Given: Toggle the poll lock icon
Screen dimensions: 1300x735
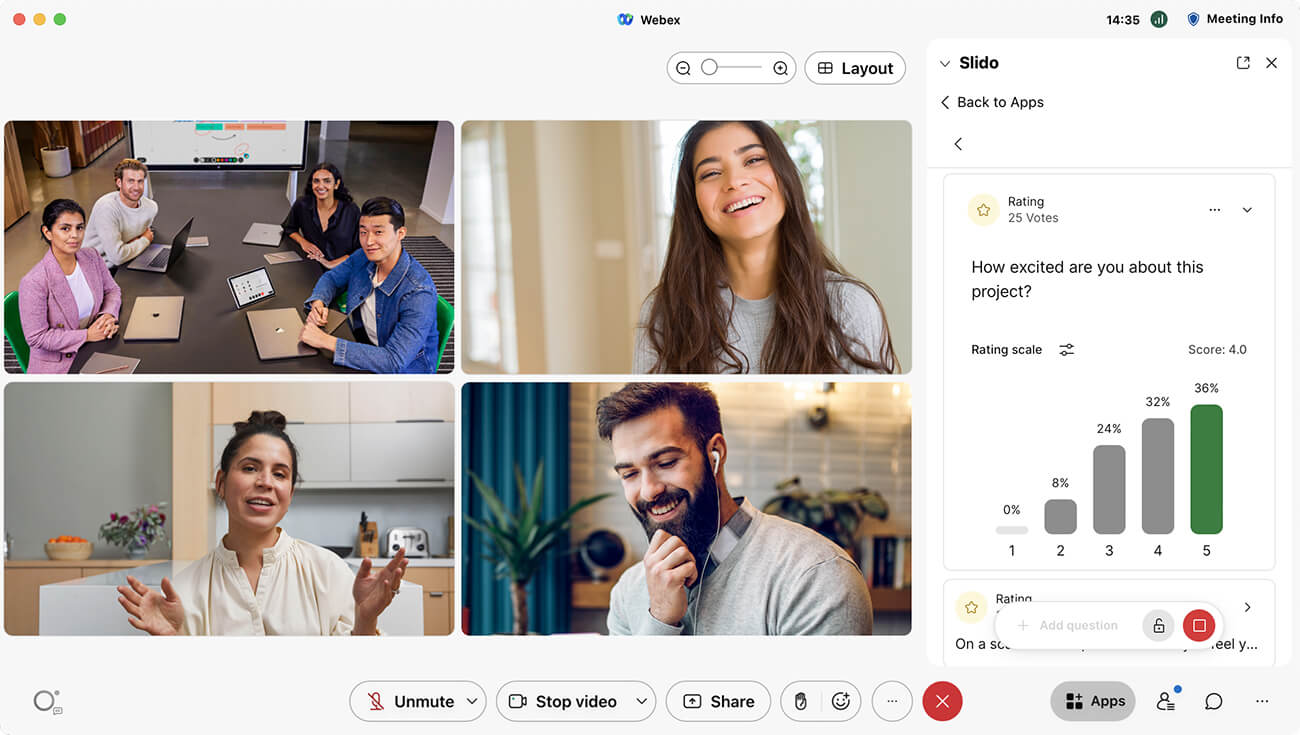Looking at the screenshot, I should pyautogui.click(x=1158, y=626).
